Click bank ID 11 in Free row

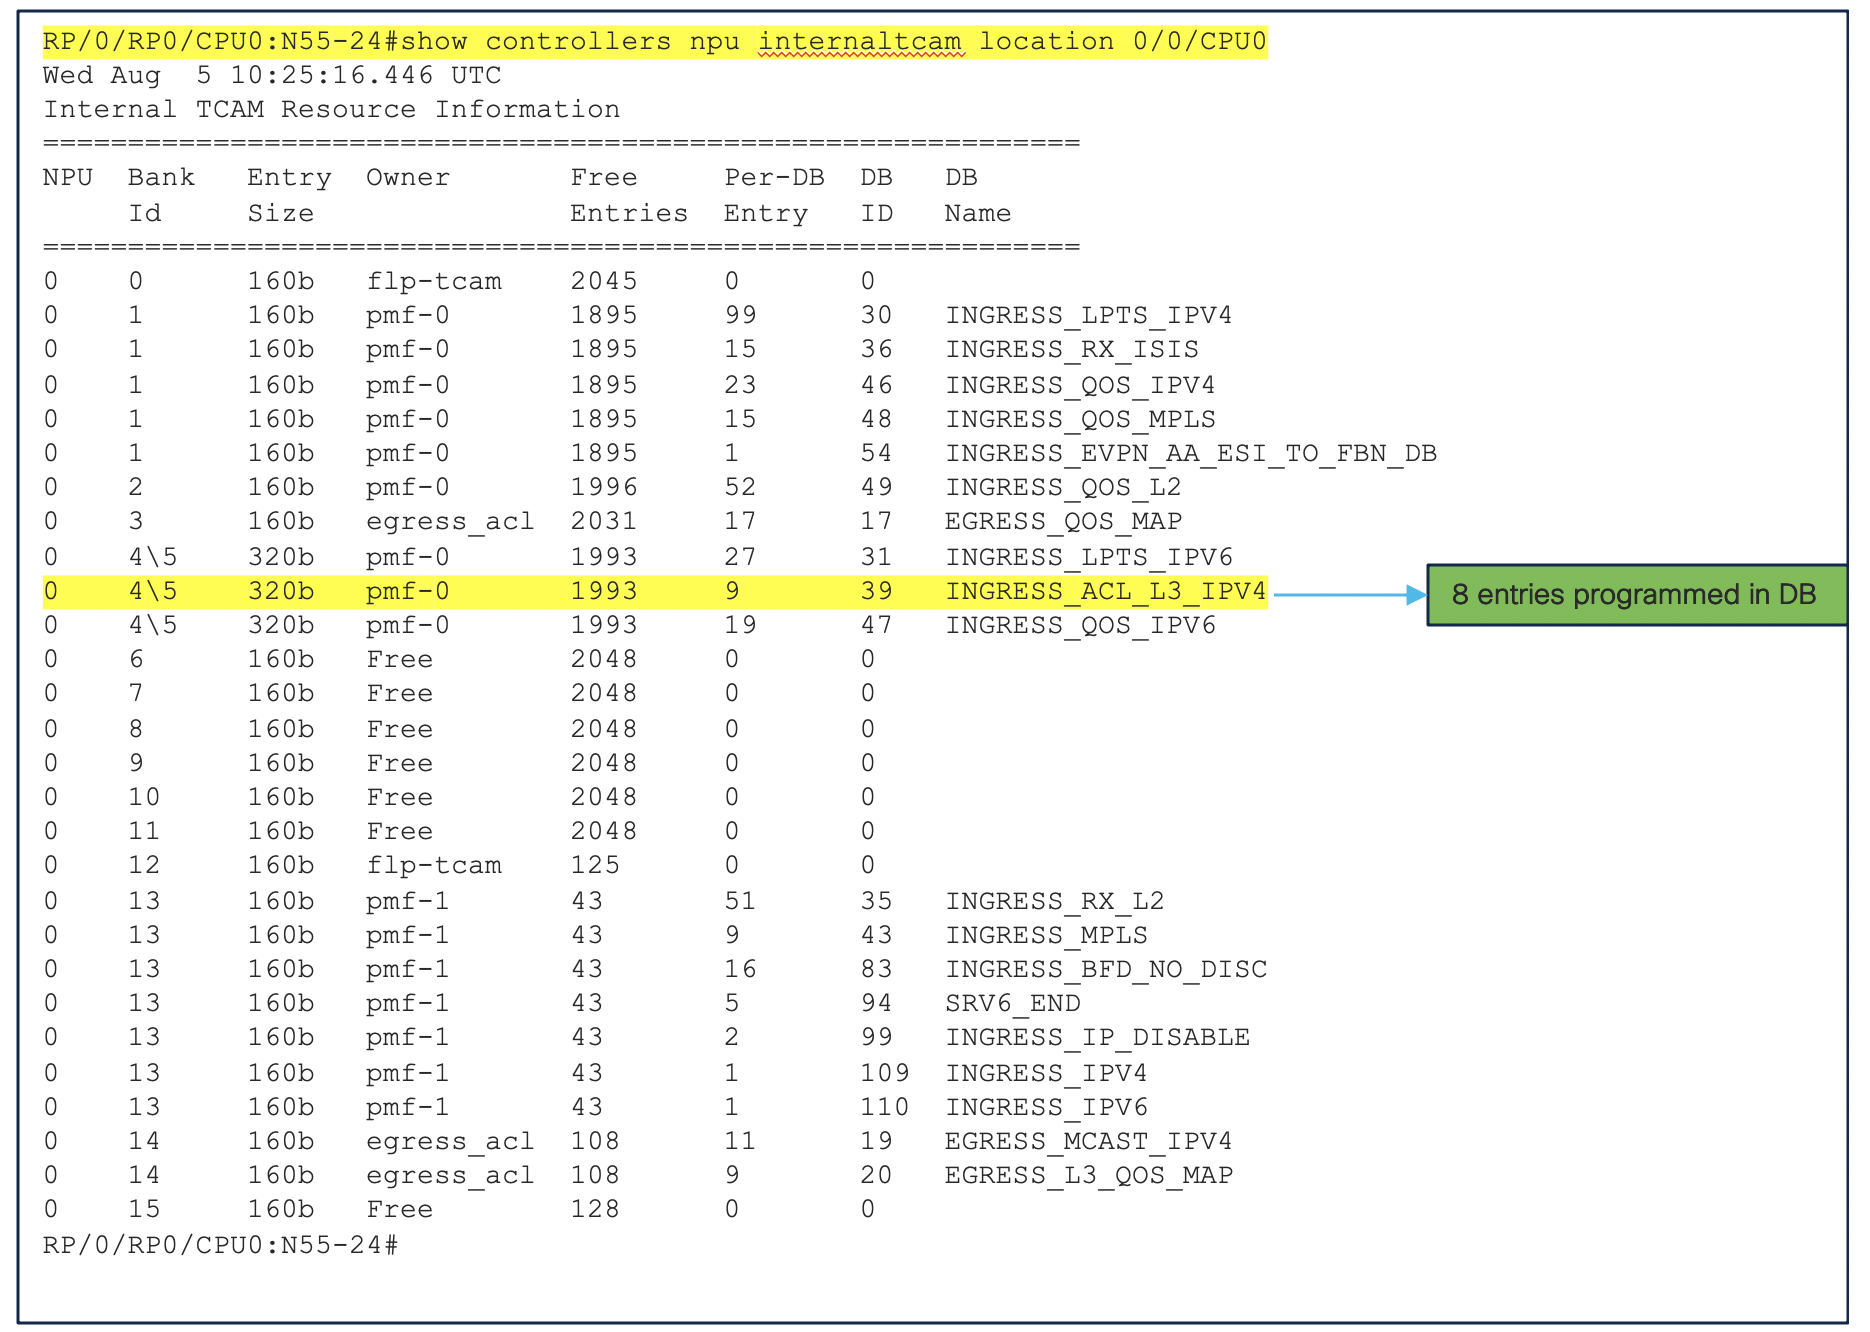pos(144,832)
